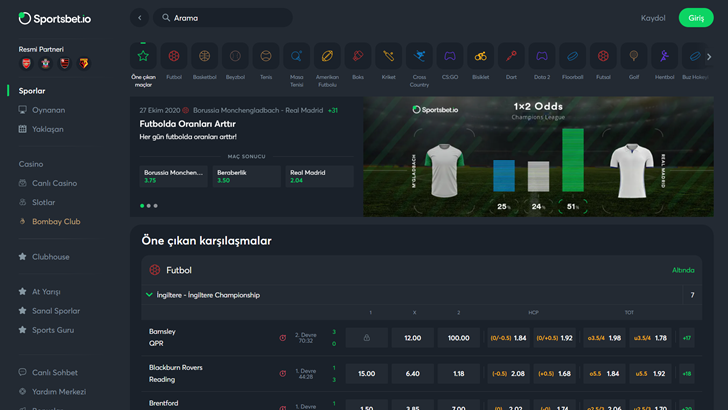
Task: Open the Cross Country icon
Action: (419, 56)
